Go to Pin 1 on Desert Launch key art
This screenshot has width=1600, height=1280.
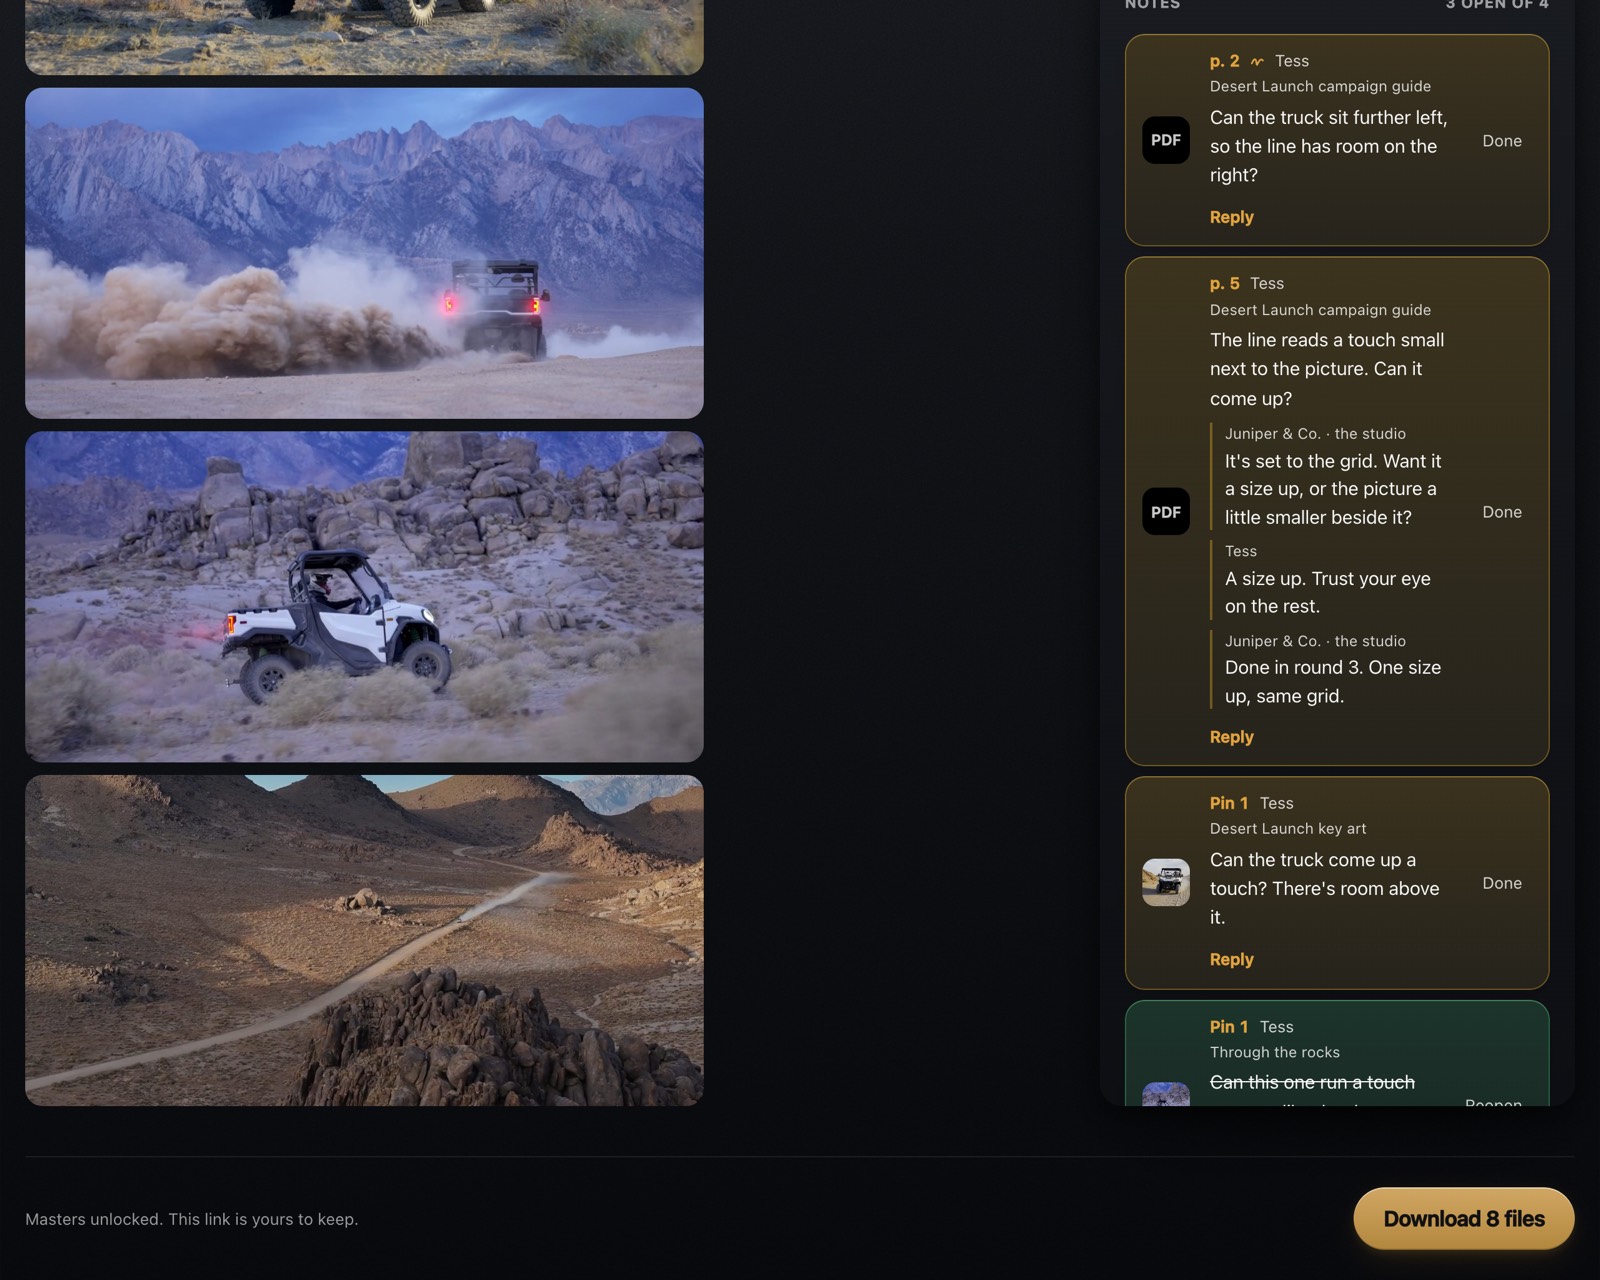click(x=1229, y=803)
